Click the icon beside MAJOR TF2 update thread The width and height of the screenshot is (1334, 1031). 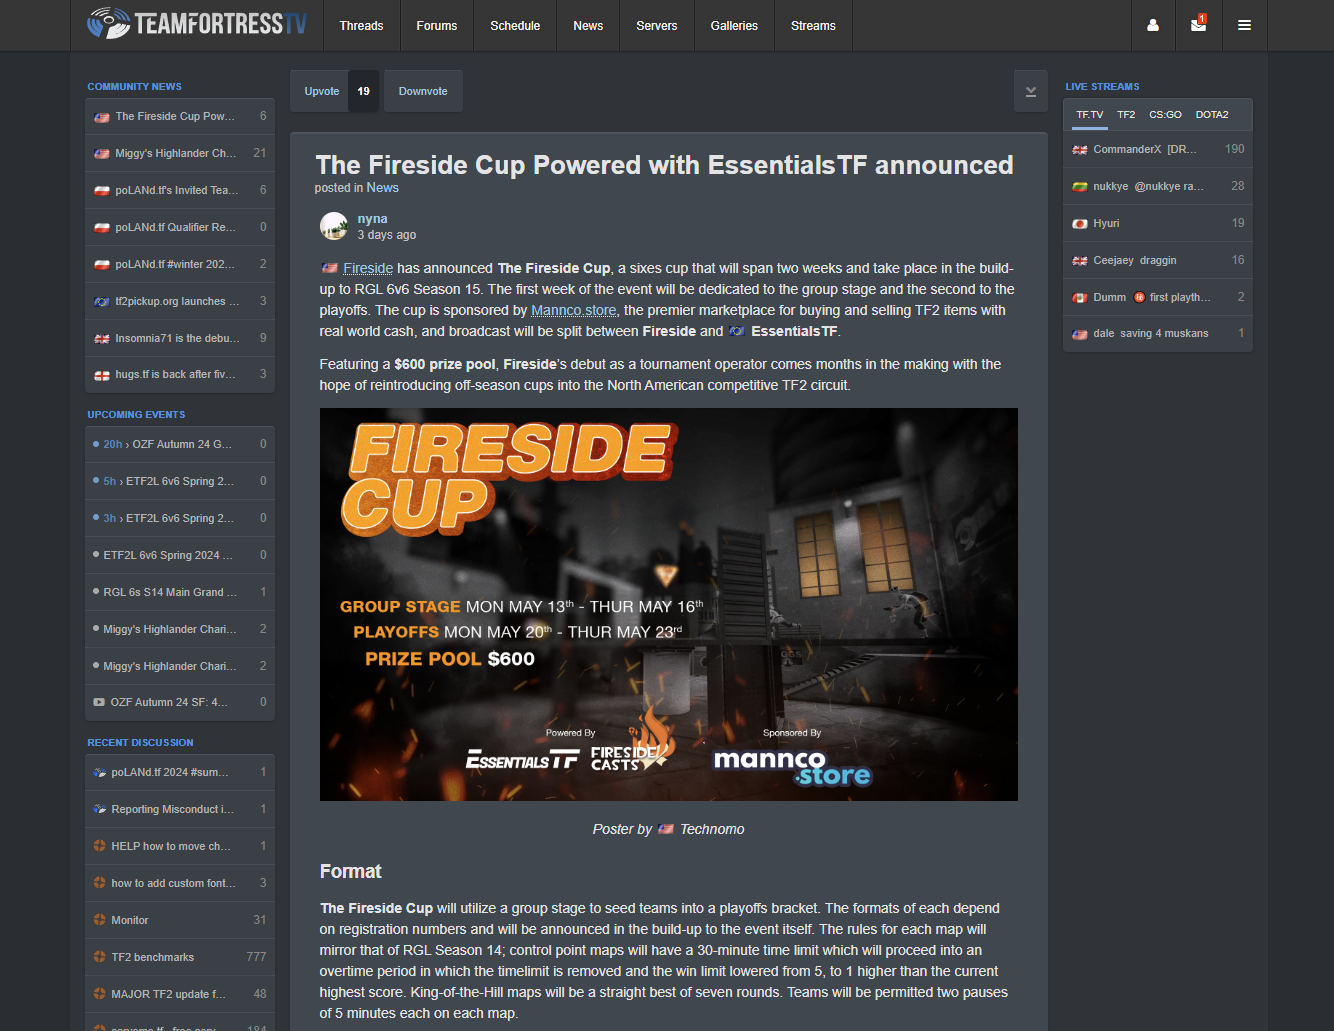[x=99, y=994]
